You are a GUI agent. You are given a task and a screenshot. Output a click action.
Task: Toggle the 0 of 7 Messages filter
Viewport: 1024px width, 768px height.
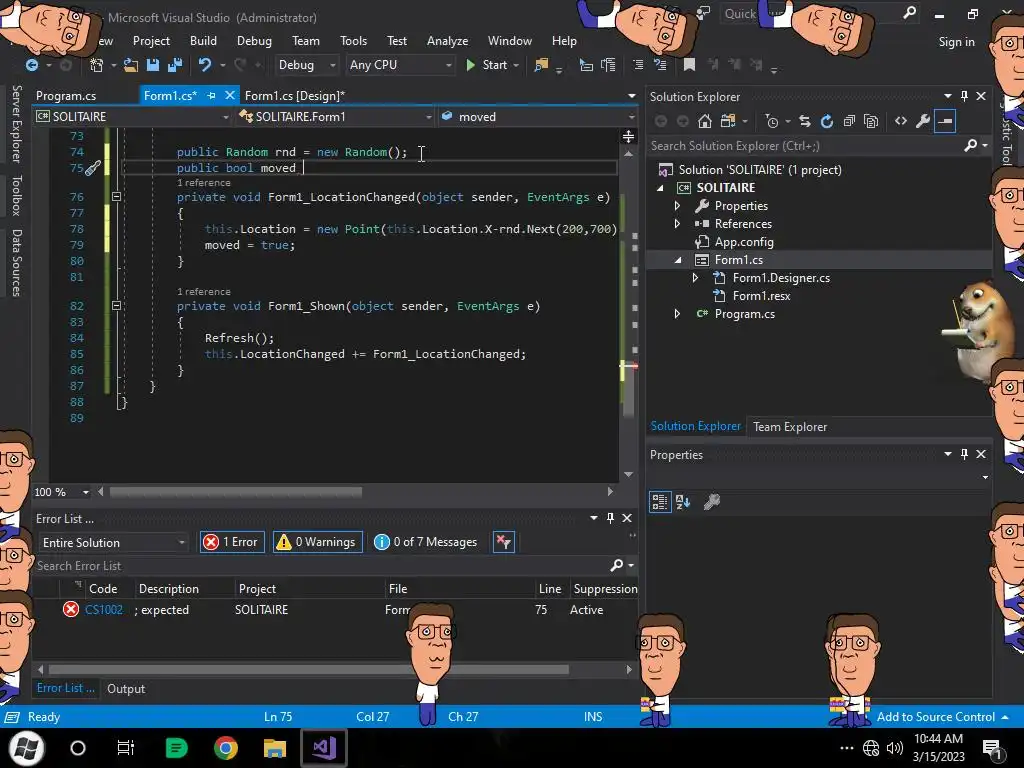click(x=425, y=541)
